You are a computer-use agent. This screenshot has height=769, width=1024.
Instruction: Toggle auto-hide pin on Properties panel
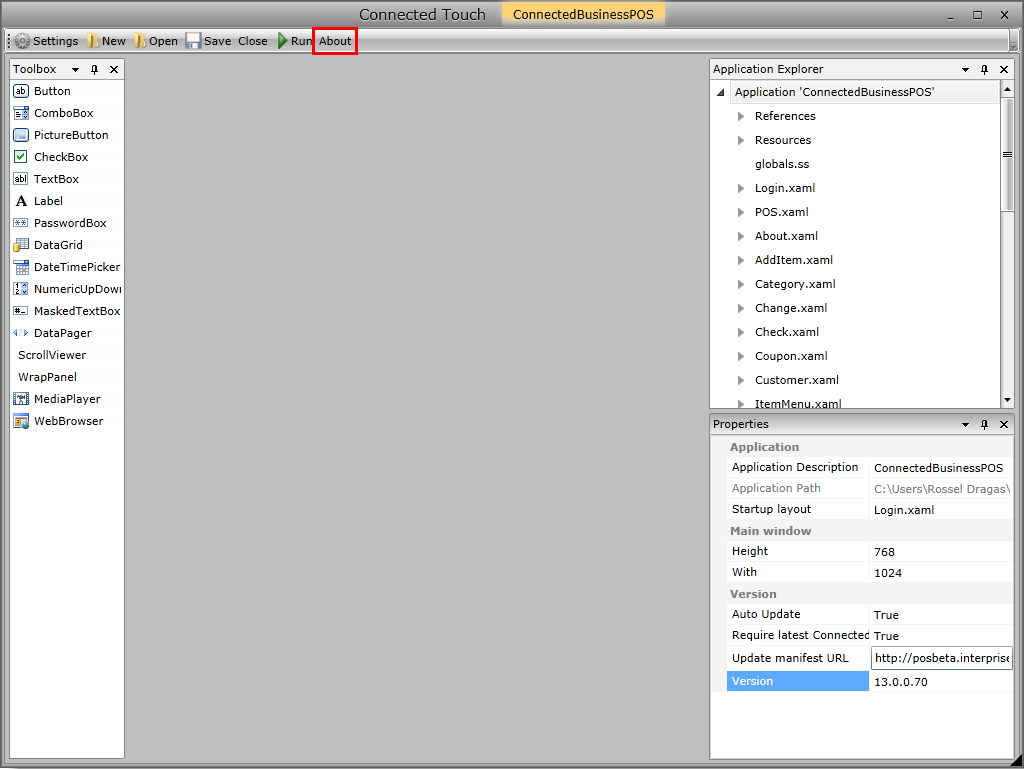click(984, 425)
